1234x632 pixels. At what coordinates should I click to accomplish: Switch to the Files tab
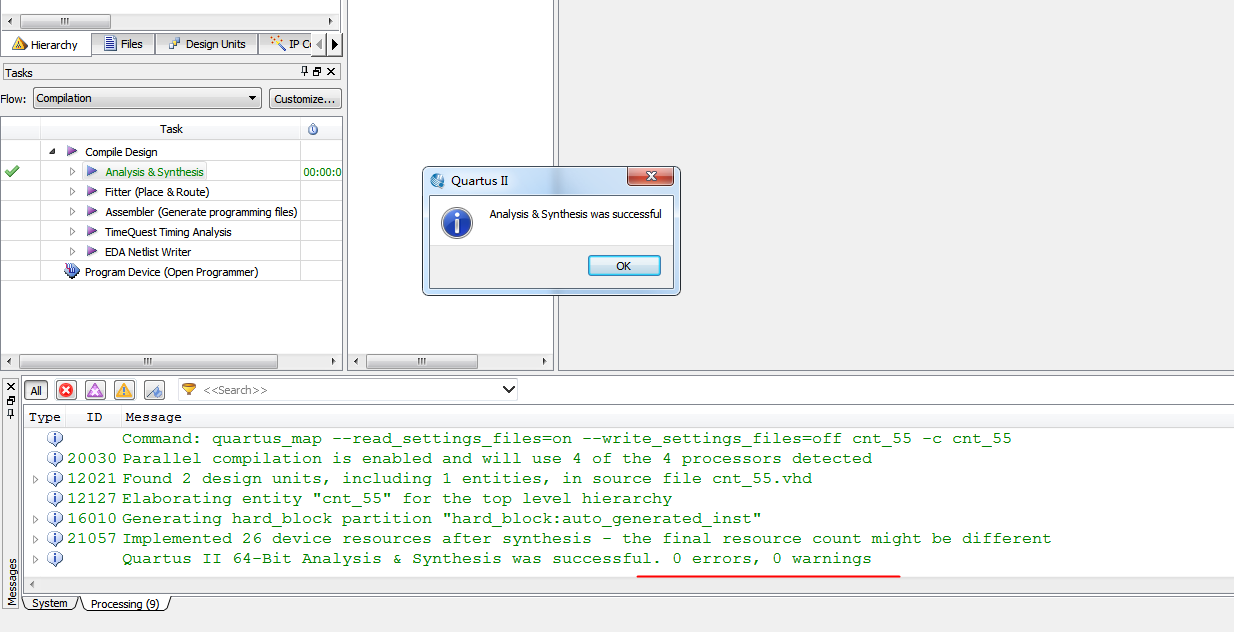click(123, 44)
